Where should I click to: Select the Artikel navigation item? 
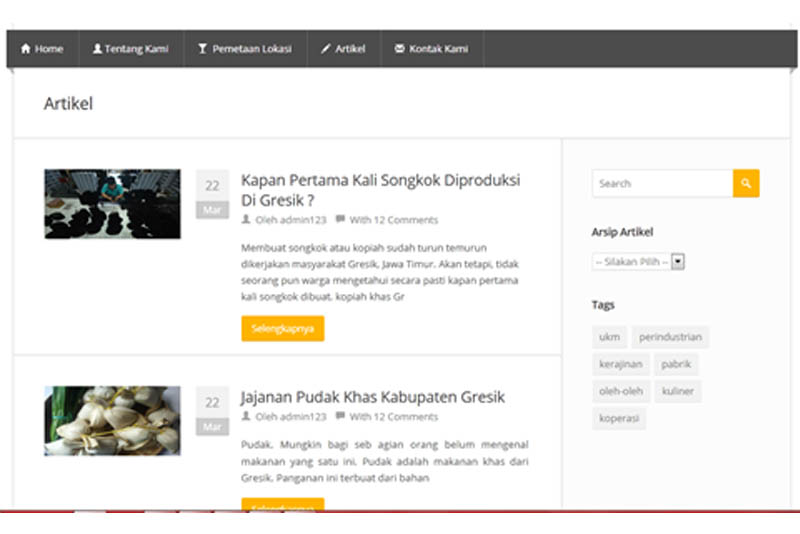coord(343,49)
